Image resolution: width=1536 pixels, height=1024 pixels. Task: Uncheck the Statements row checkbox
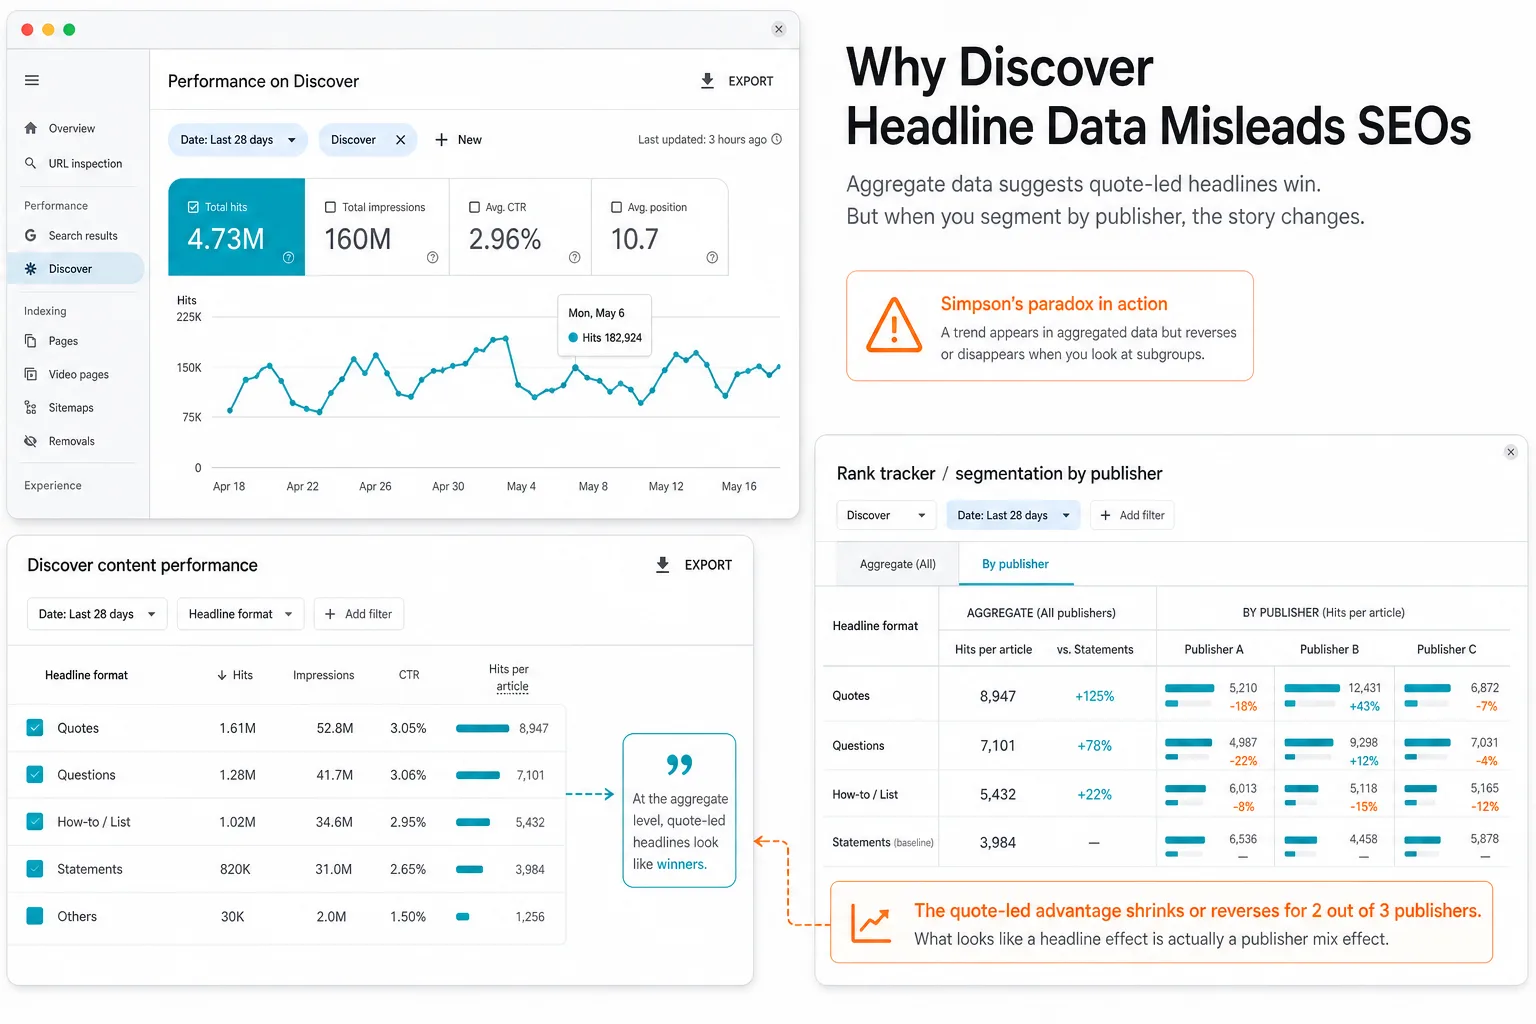35,869
